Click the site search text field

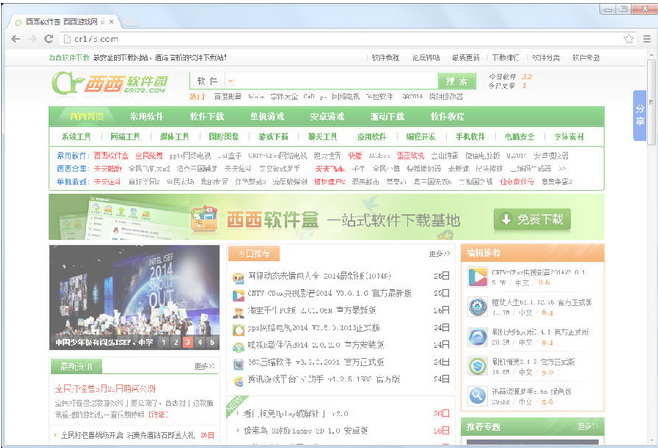click(337, 81)
